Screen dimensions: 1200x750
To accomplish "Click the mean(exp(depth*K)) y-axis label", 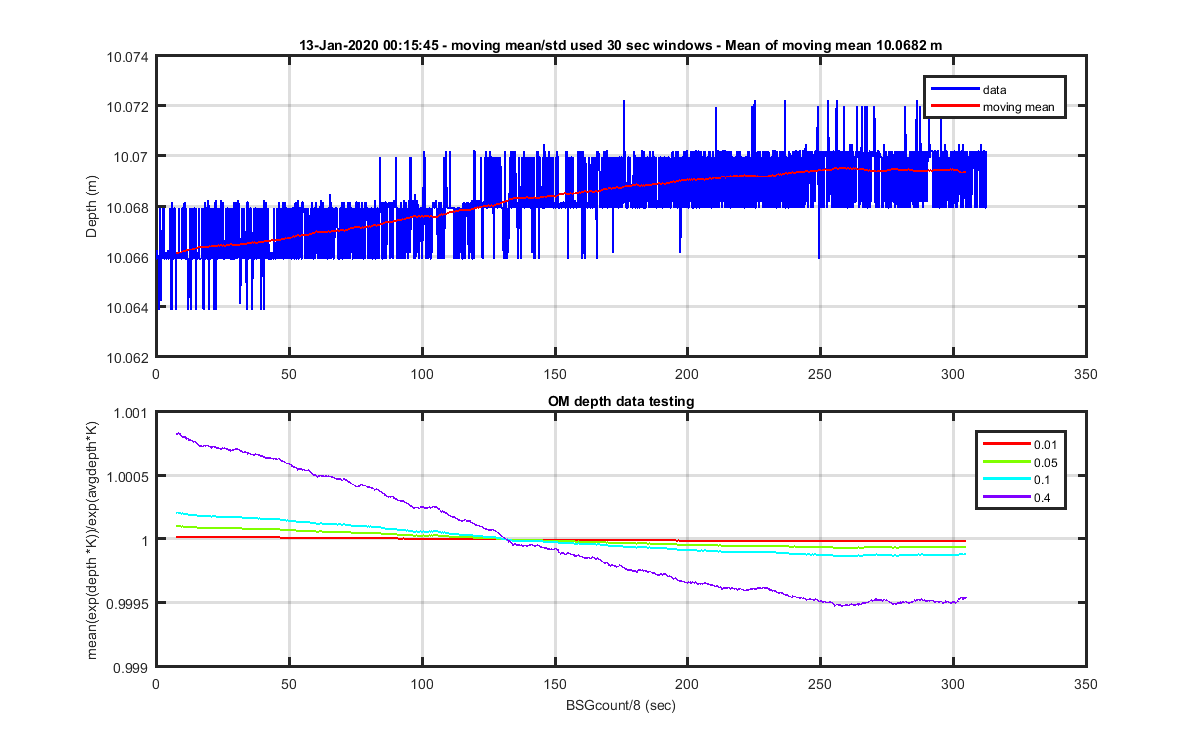I will tap(93, 540).
